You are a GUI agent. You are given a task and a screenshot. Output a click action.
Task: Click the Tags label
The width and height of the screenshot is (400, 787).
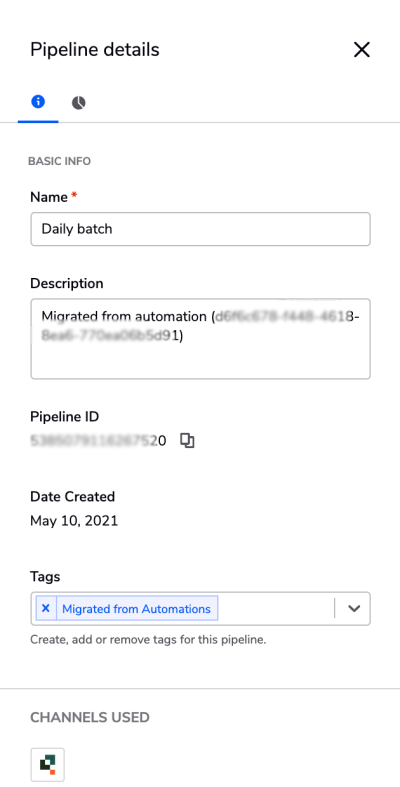pos(45,577)
